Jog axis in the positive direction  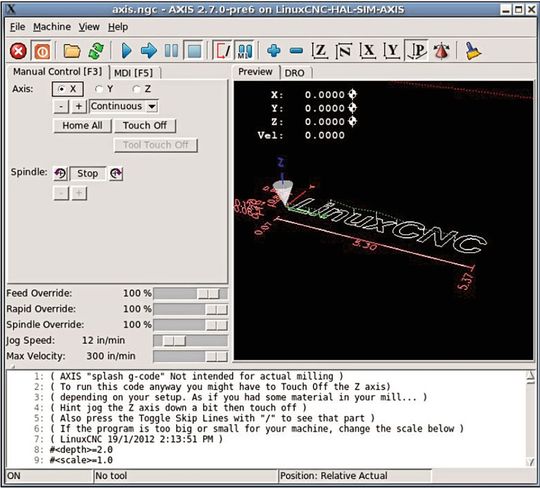pyautogui.click(x=79, y=106)
